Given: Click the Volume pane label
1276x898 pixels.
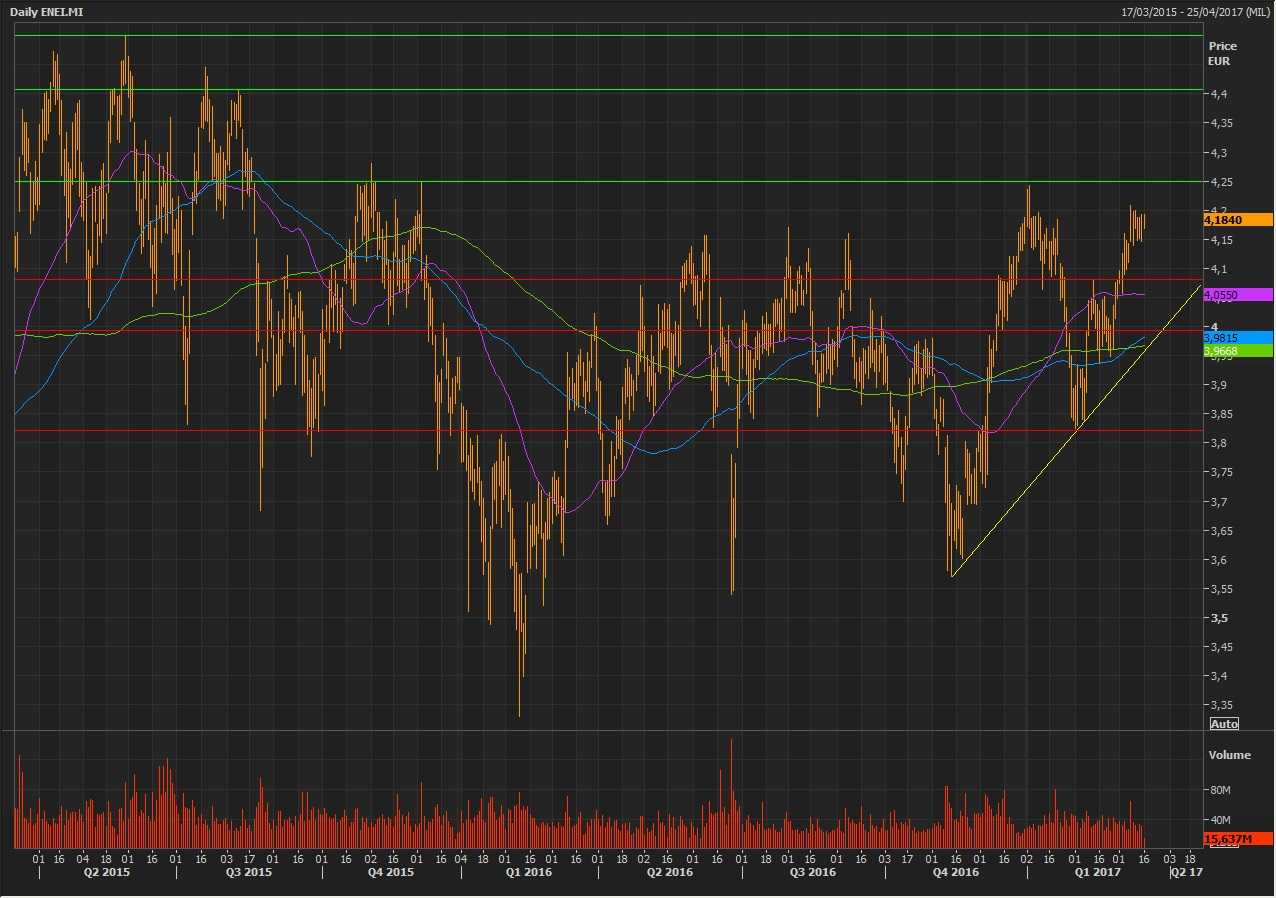Looking at the screenshot, I should 1229,755.
